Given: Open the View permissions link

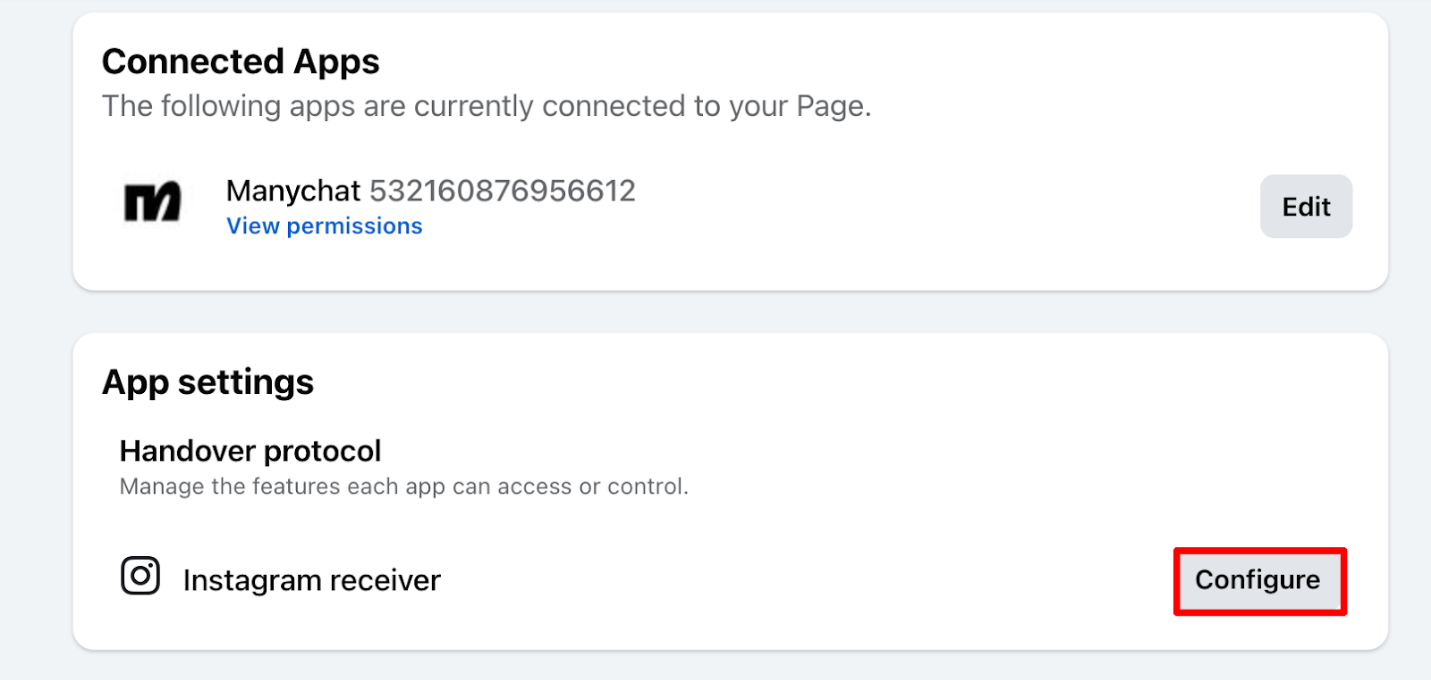Looking at the screenshot, I should (324, 226).
